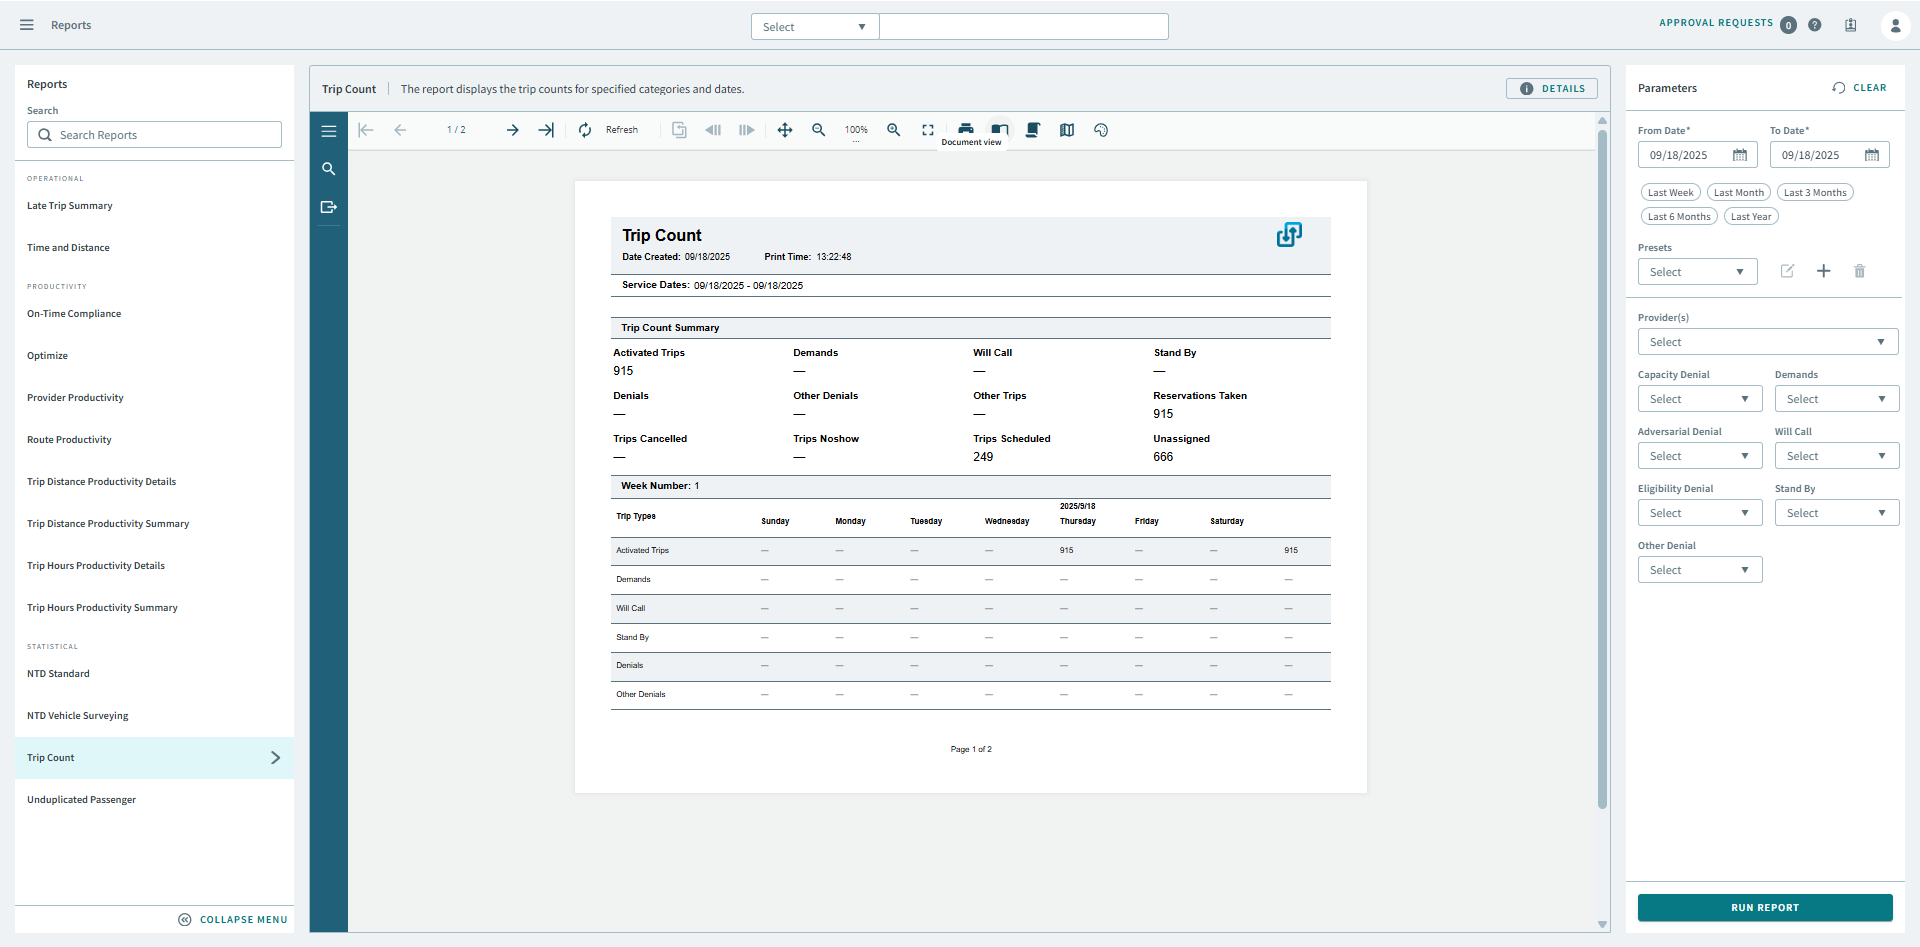The height and width of the screenshot is (947, 1920).
Task: Open the viewer search panel icon
Action: [329, 169]
